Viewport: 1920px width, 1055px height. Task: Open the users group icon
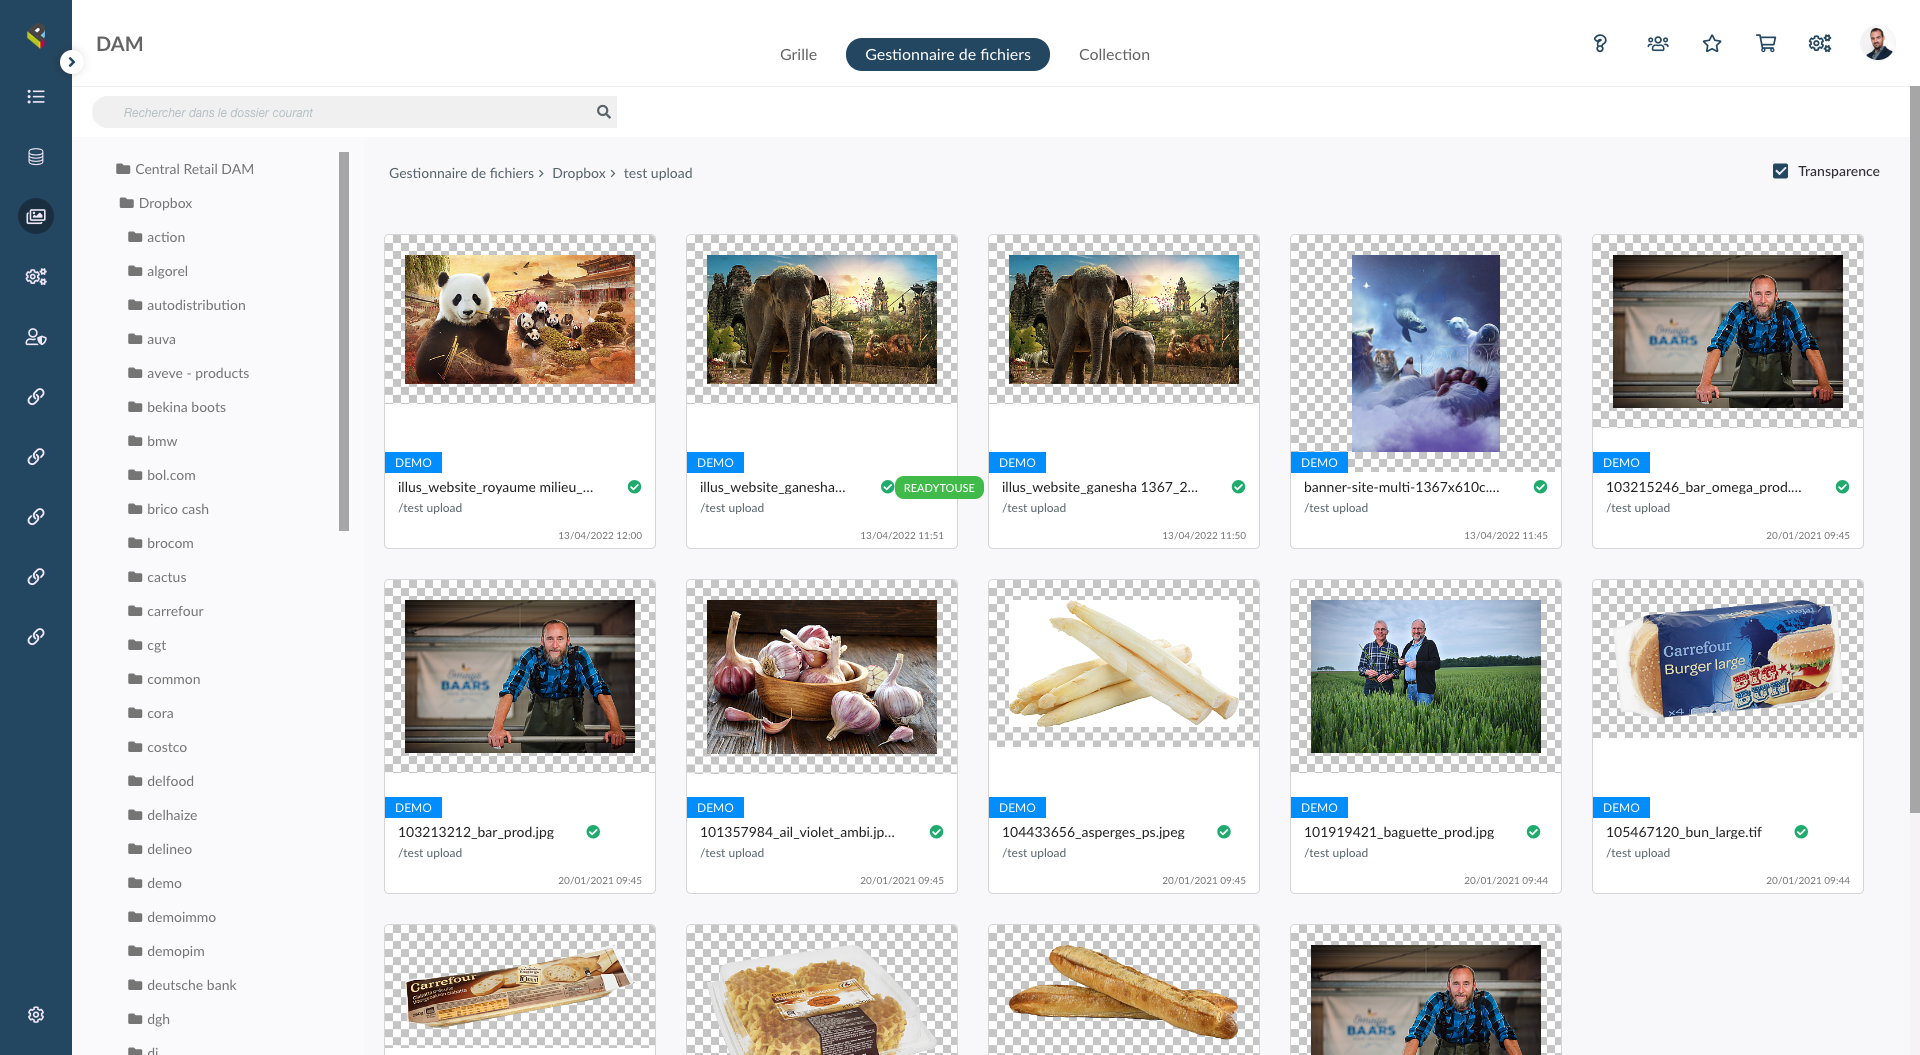[1658, 44]
